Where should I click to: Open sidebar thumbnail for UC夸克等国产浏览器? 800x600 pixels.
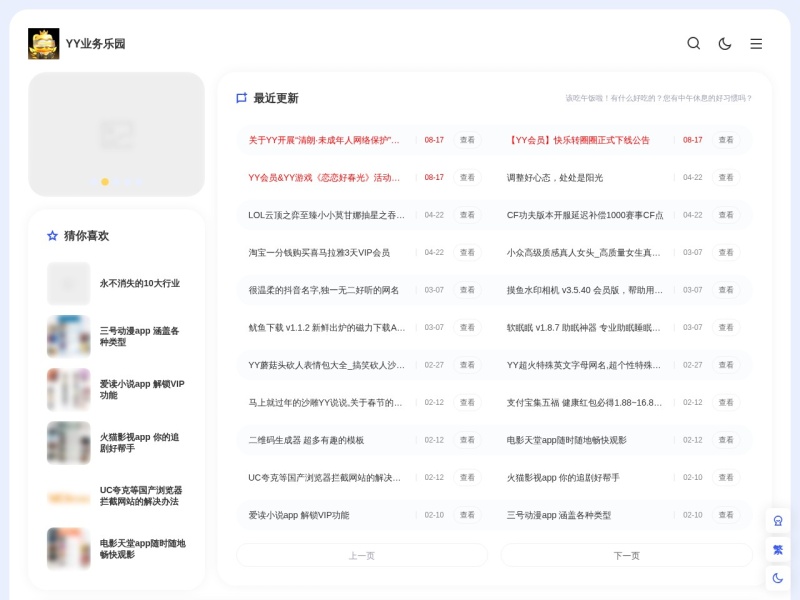tap(68, 496)
